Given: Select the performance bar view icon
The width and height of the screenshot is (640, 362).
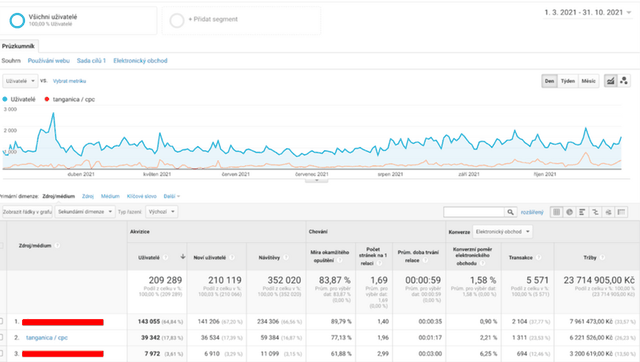Looking at the screenshot, I should click(x=582, y=212).
